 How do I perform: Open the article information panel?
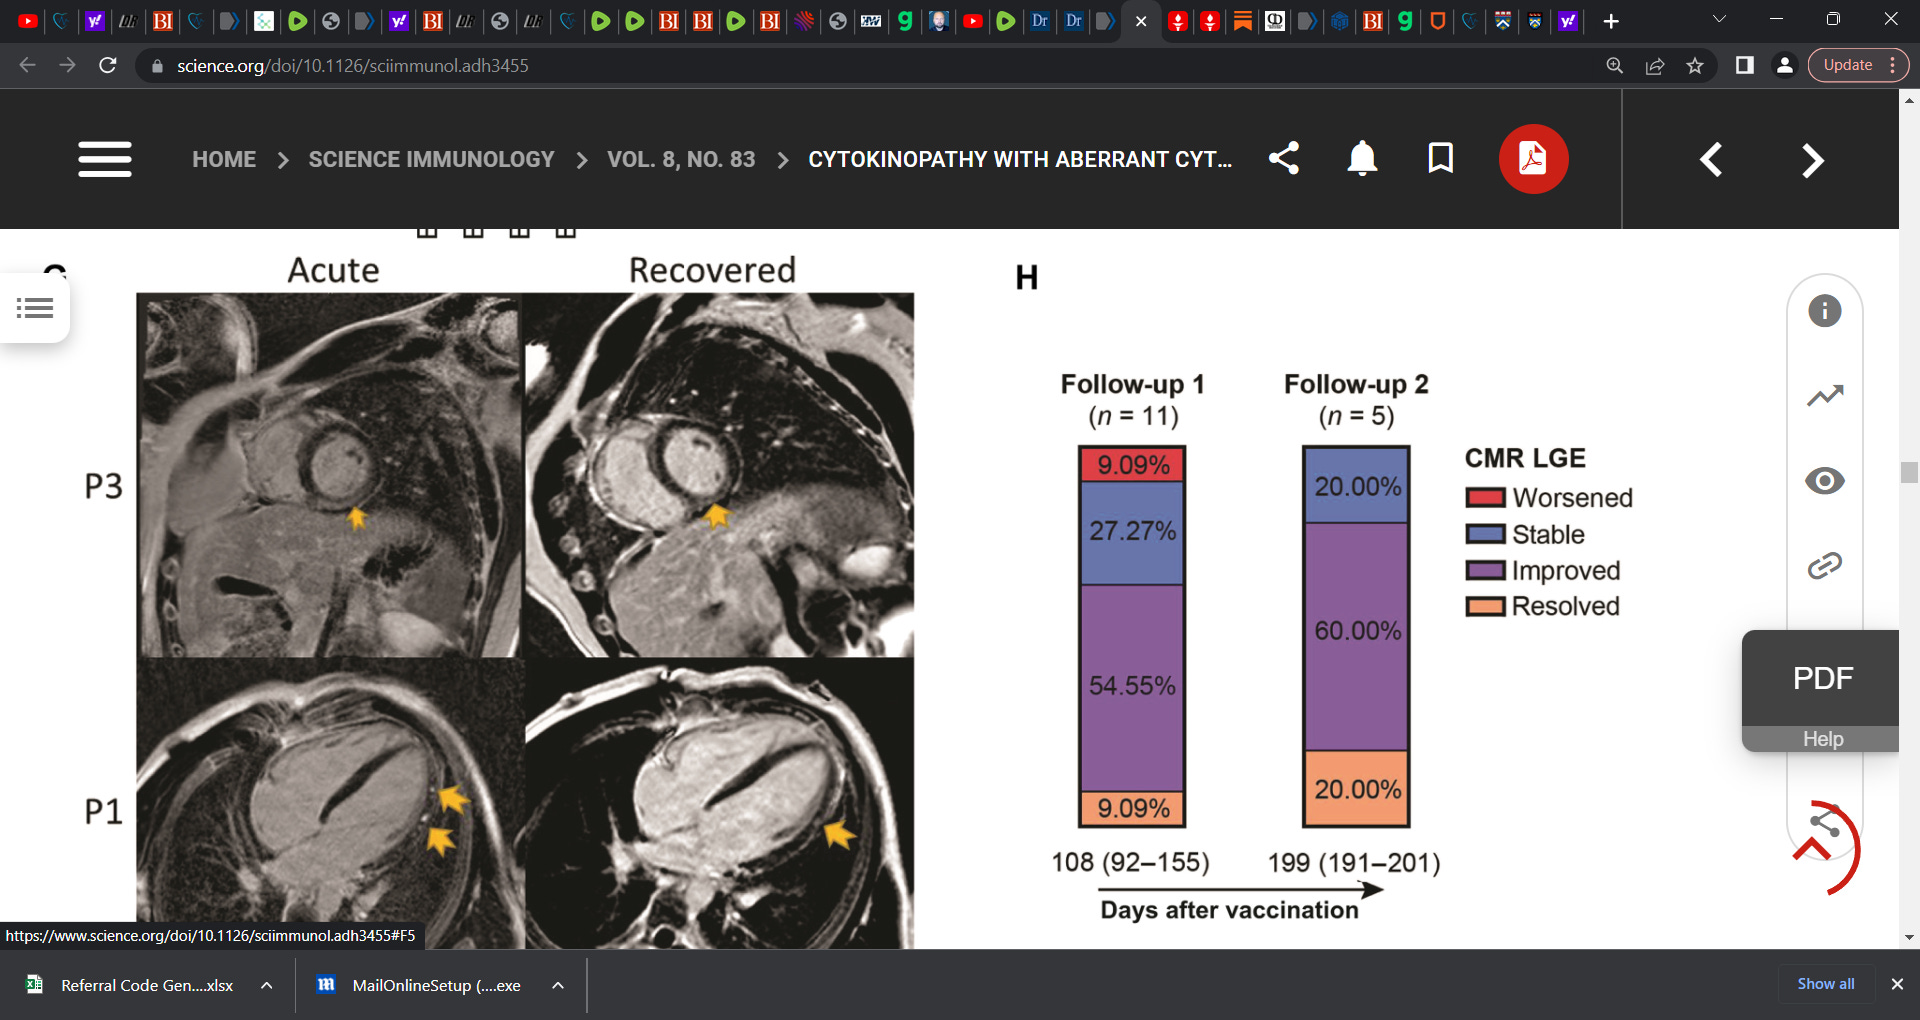[x=1825, y=310]
